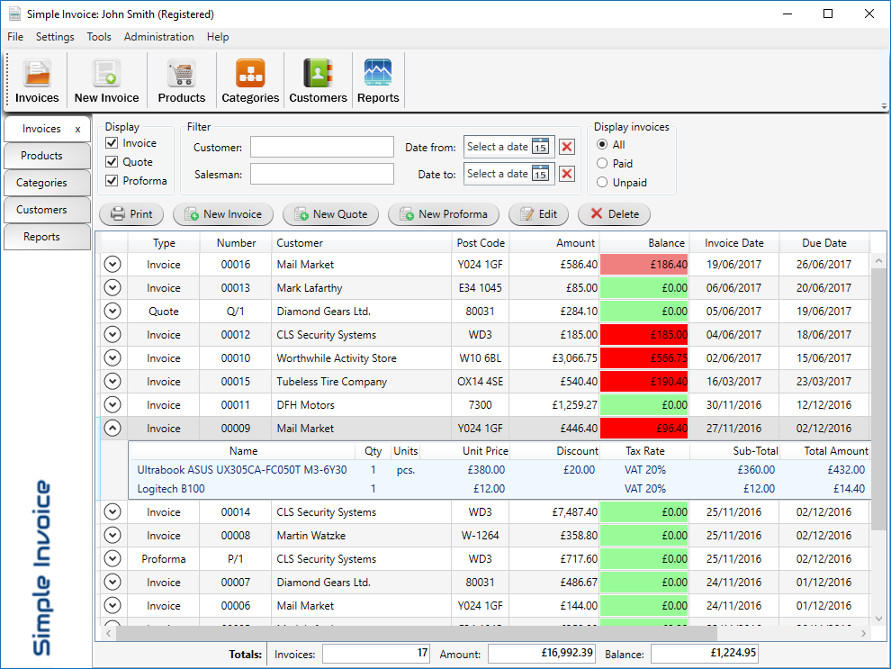
Task: Focus the Customer filter field
Action: pyautogui.click(x=322, y=147)
